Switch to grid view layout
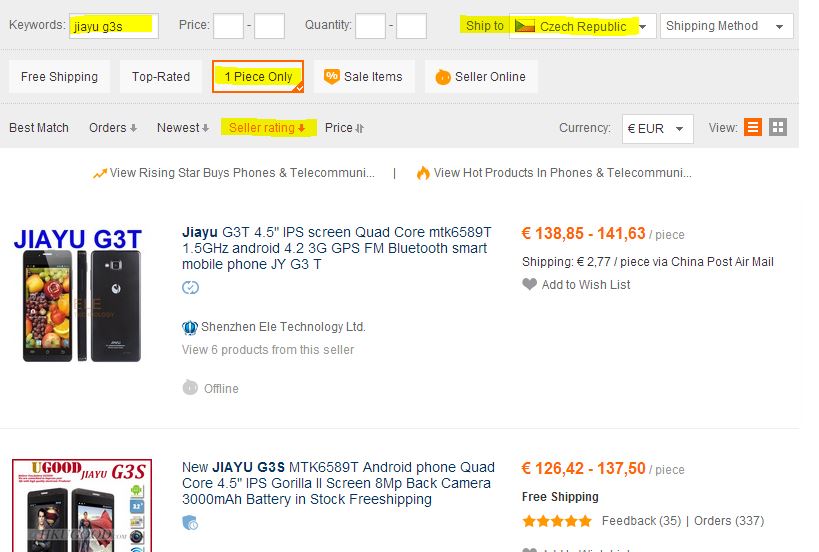The height and width of the screenshot is (552, 819). pyautogui.click(x=778, y=127)
